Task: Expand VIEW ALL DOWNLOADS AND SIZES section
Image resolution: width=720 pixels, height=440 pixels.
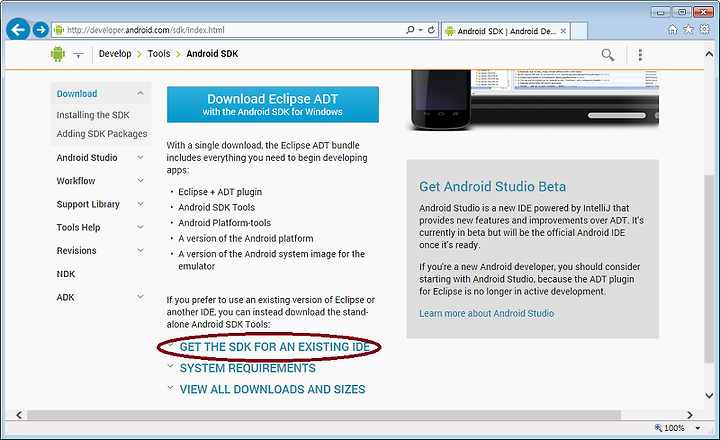Action: tap(272, 389)
